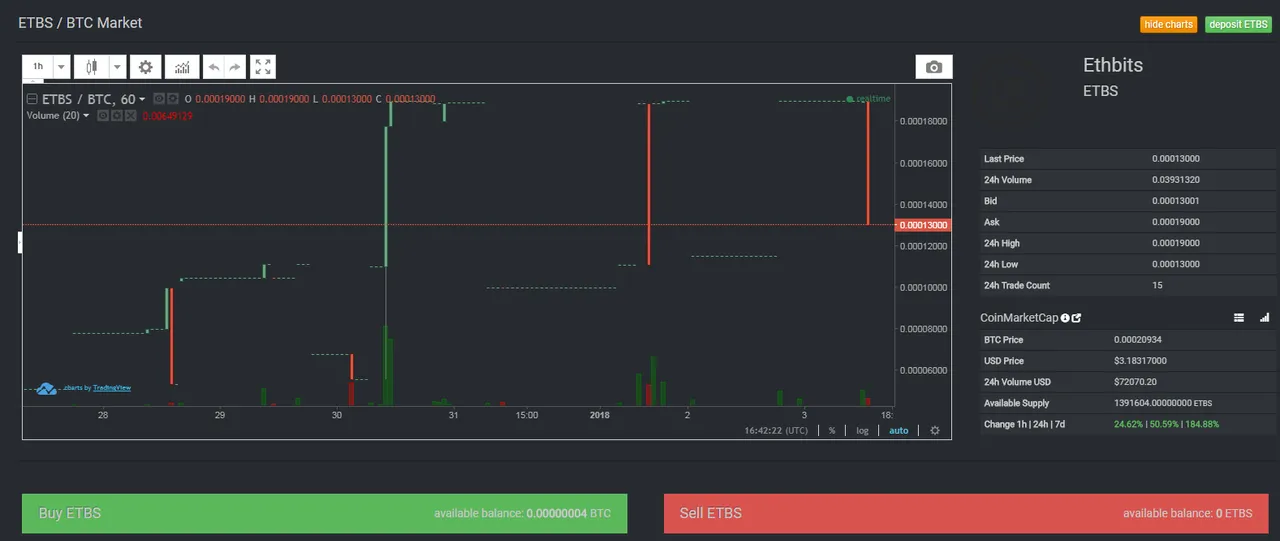1280x541 pixels.
Task: Select the candlestick chart style icon
Action: (x=92, y=67)
